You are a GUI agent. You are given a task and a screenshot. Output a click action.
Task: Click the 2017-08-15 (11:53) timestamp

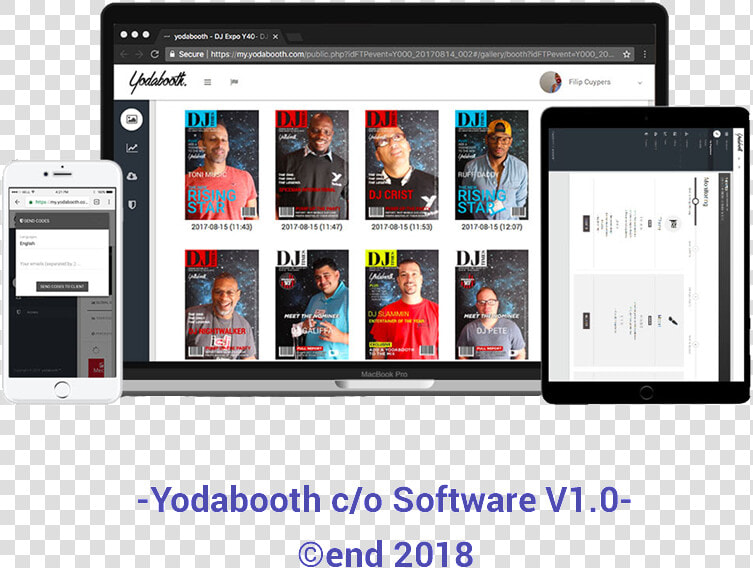point(401,227)
